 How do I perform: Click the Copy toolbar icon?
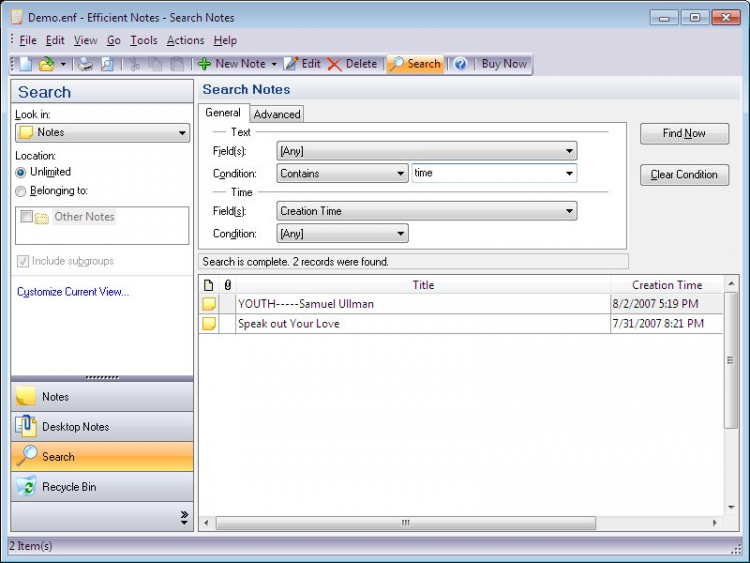tap(155, 64)
